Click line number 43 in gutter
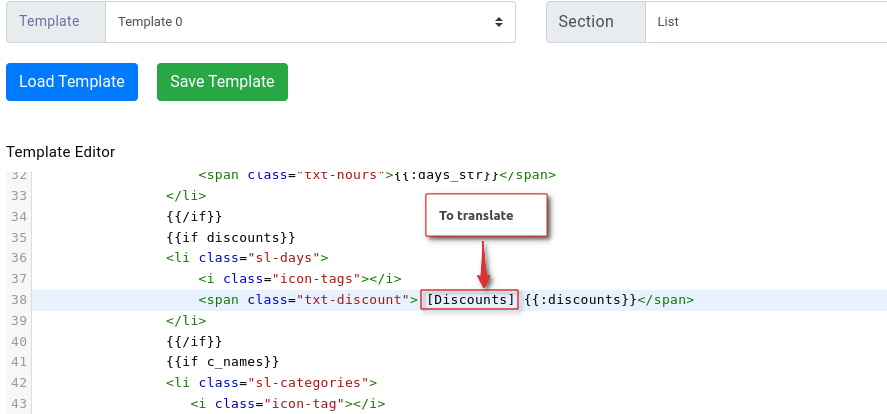The width and height of the screenshot is (887, 414). pyautogui.click(x=19, y=404)
